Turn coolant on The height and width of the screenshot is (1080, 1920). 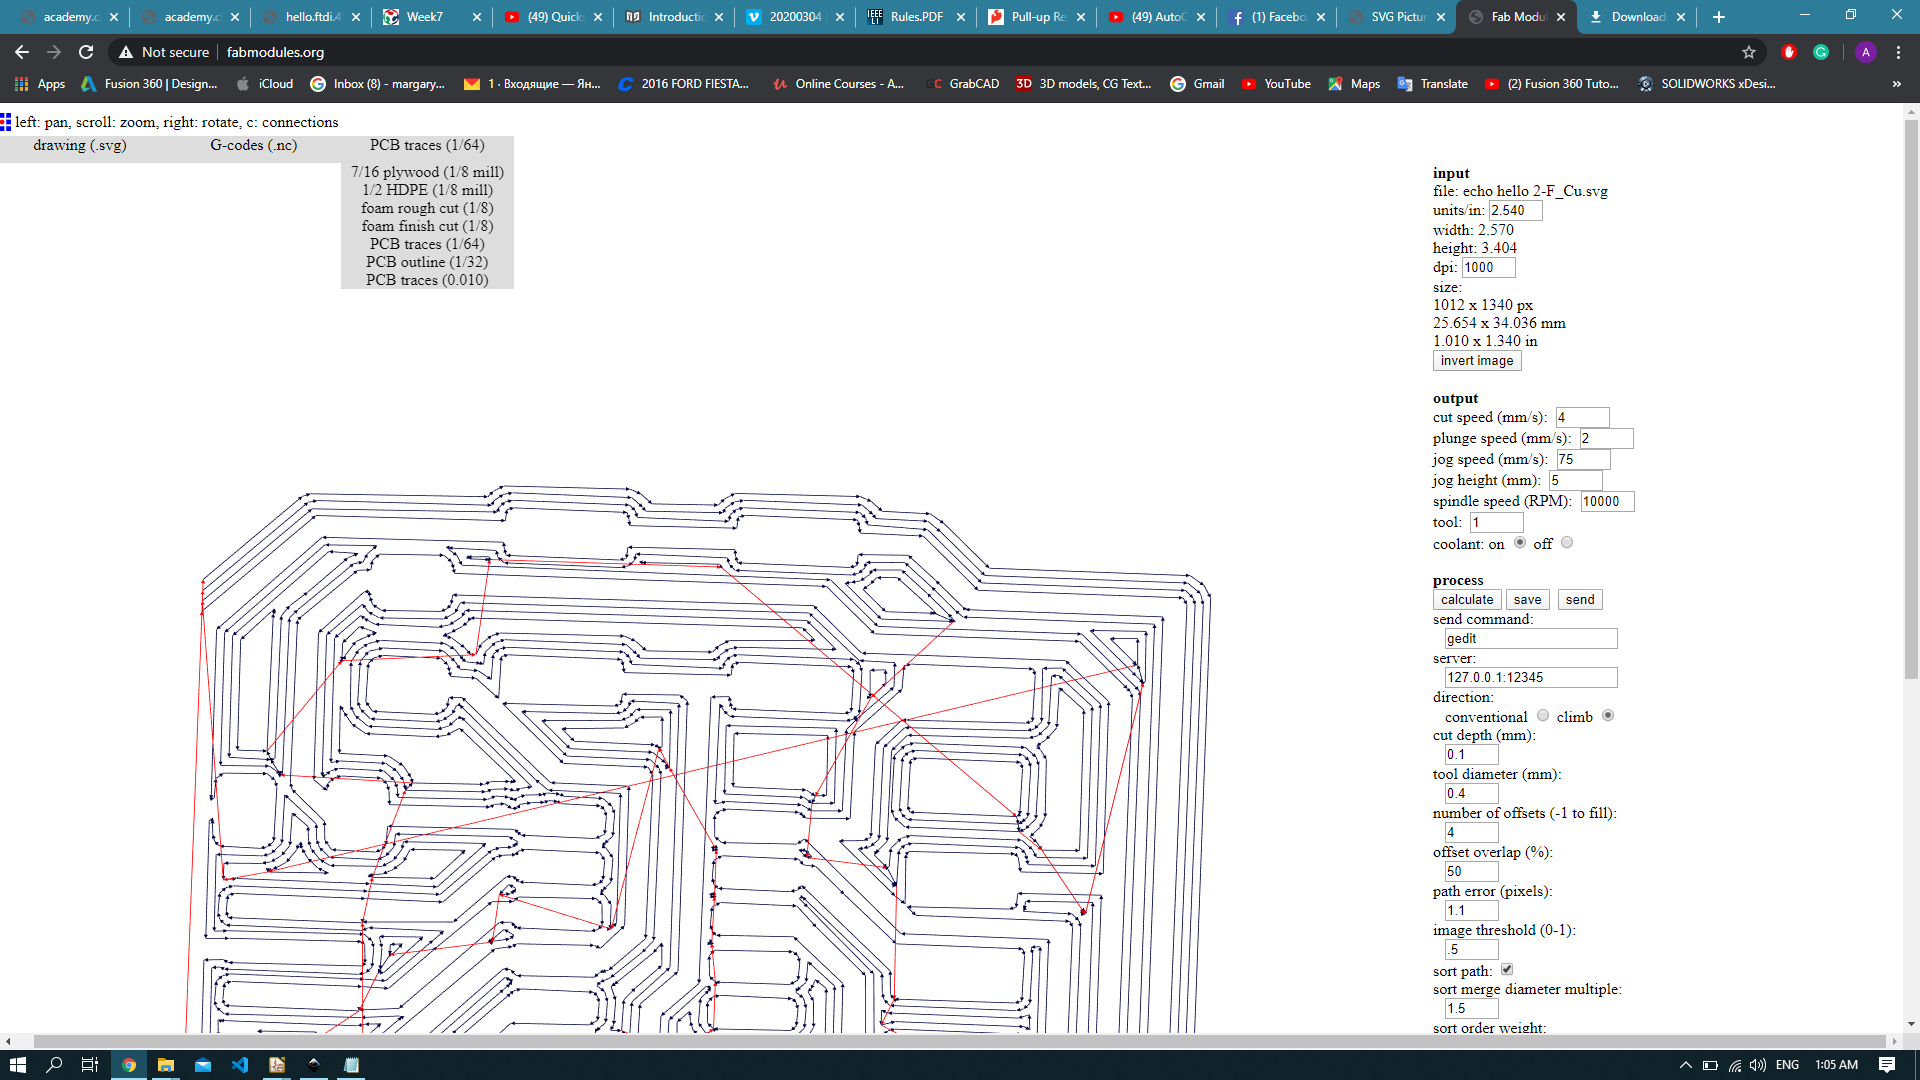click(x=1520, y=543)
